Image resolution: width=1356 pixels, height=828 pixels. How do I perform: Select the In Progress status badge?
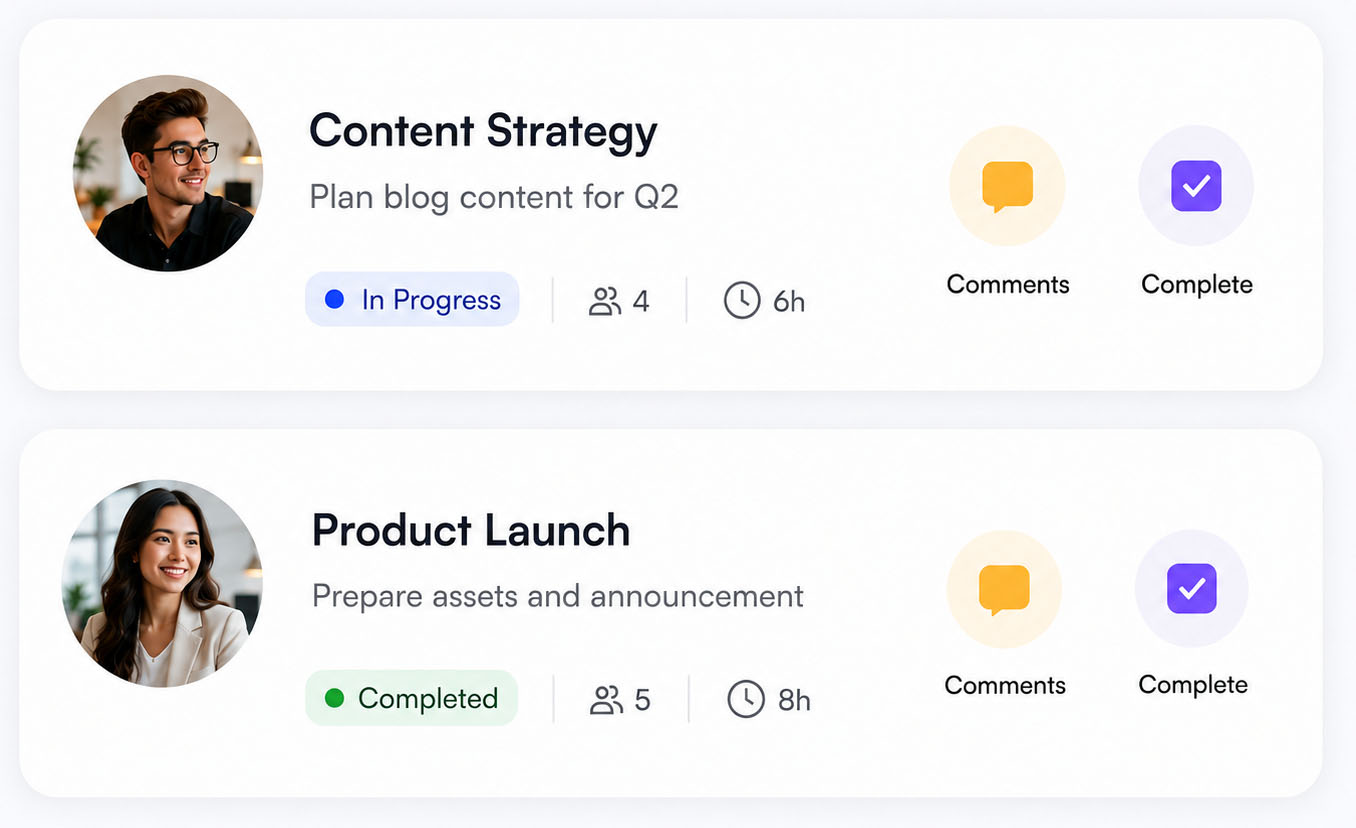pyautogui.click(x=412, y=299)
